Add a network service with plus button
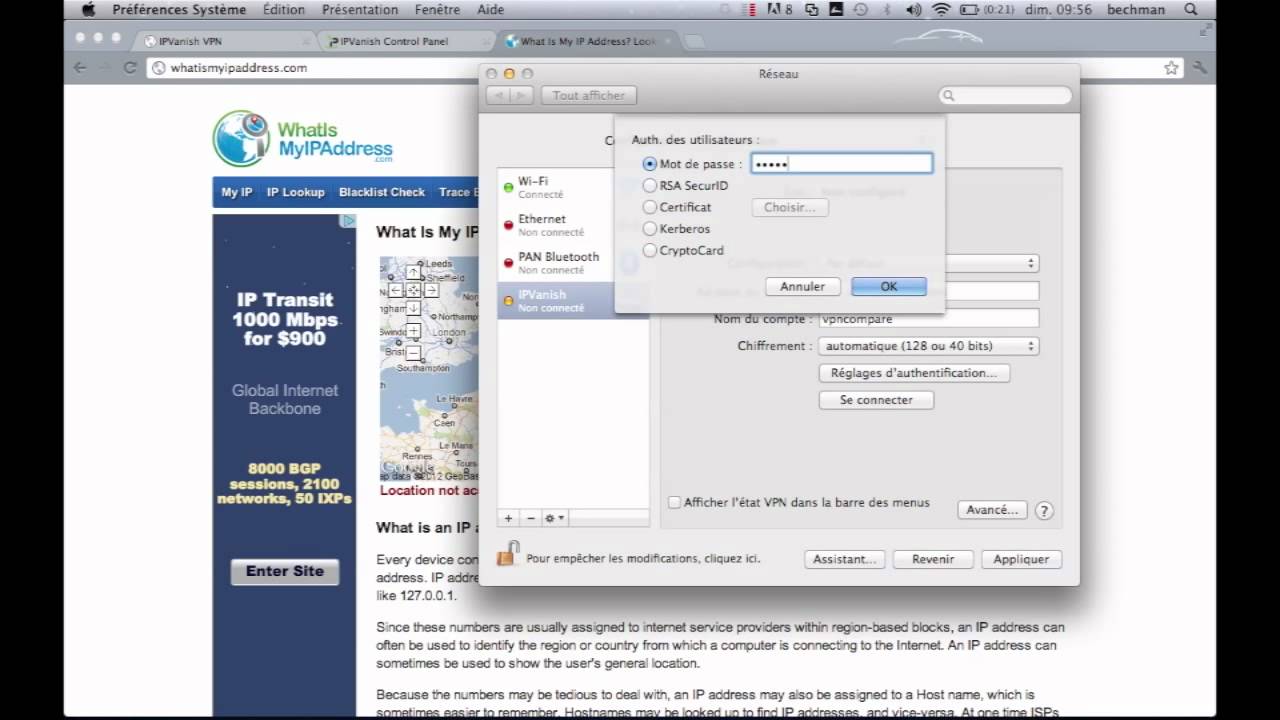 [x=508, y=518]
